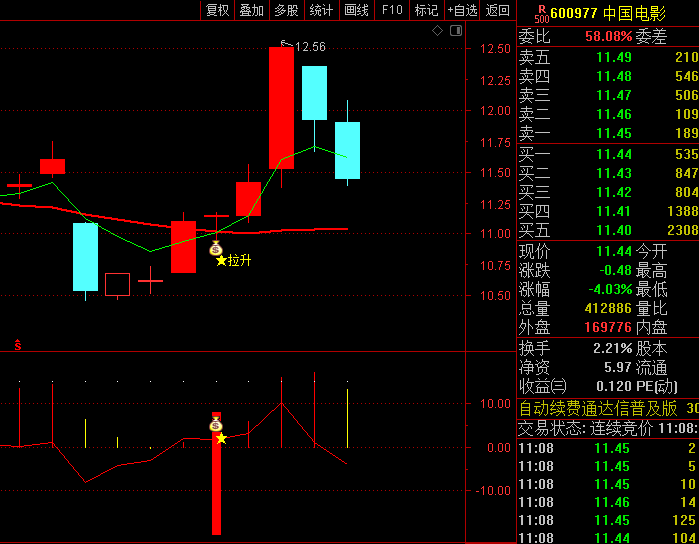Click the 收益(三) value 0.120
The width and height of the screenshot is (699, 544).
614,386
